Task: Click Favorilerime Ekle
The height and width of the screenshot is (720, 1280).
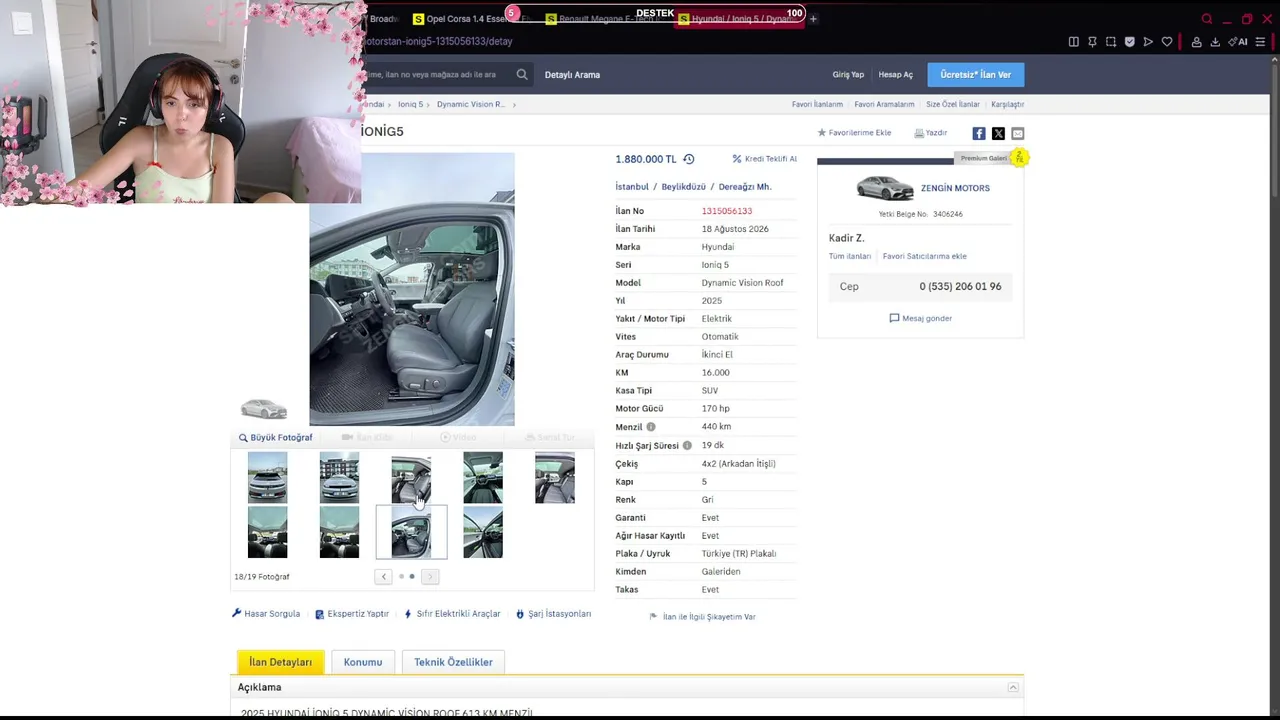Action: tap(854, 133)
